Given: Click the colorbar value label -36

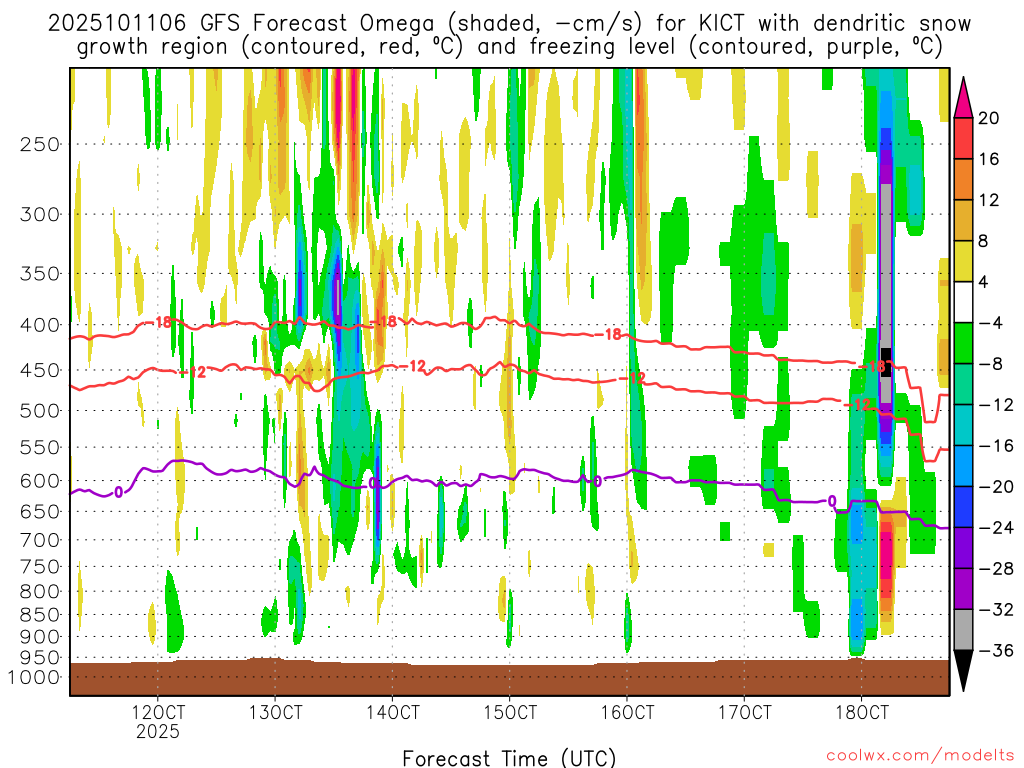Looking at the screenshot, I should (996, 650).
